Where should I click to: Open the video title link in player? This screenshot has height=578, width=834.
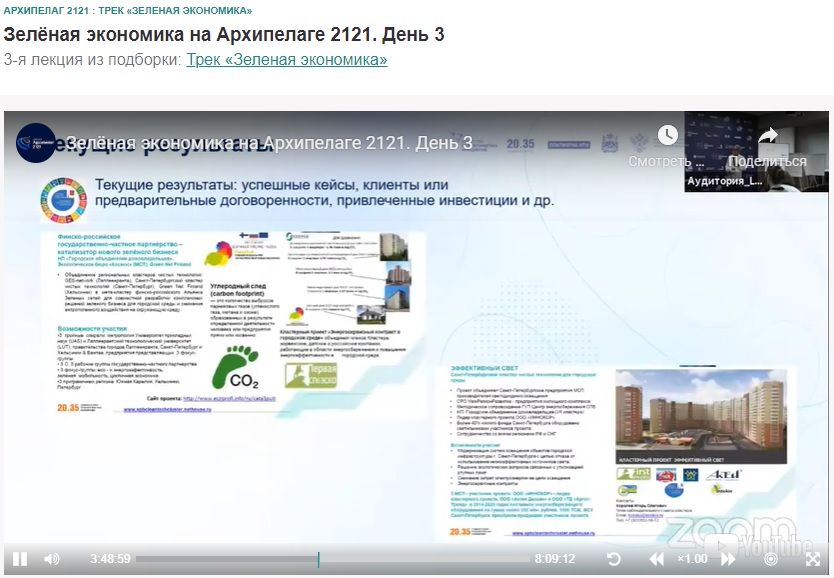[270, 143]
